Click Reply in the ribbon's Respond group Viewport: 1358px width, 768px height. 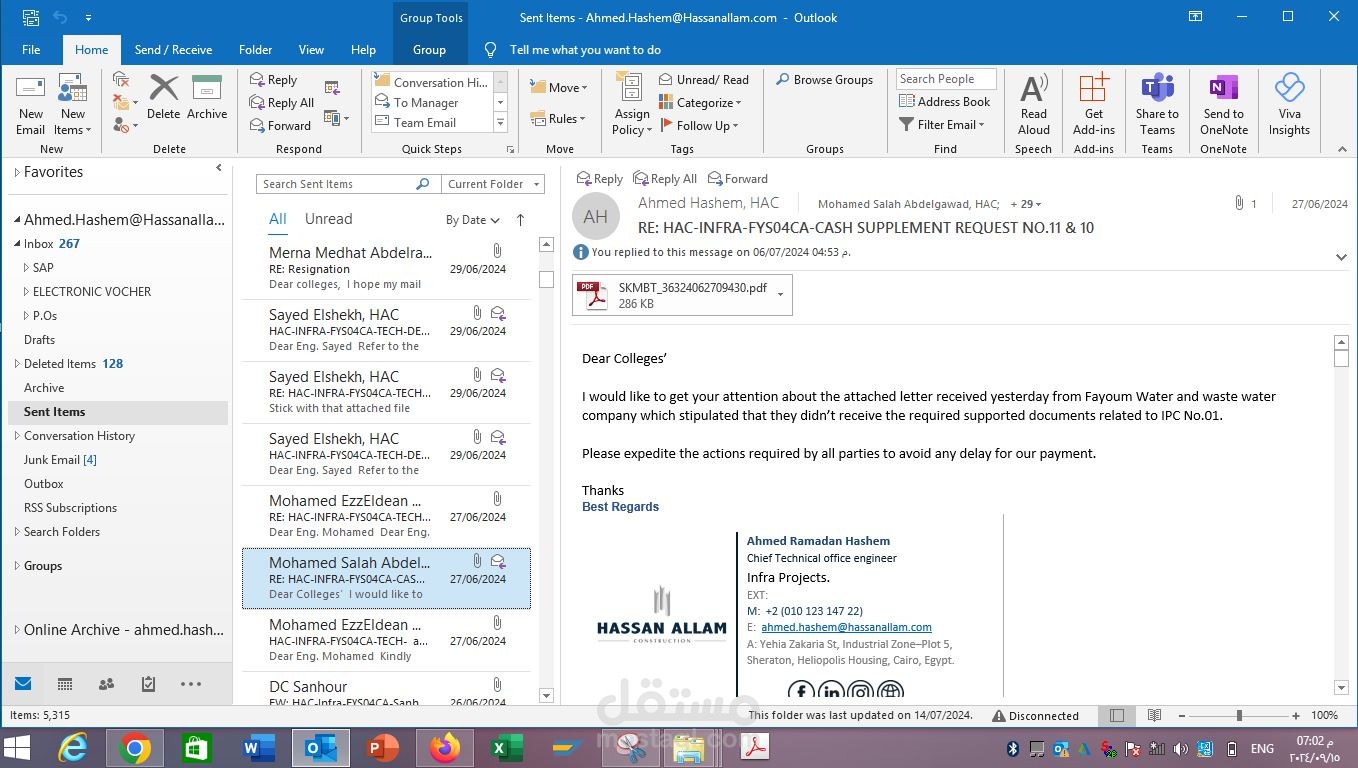click(x=273, y=80)
